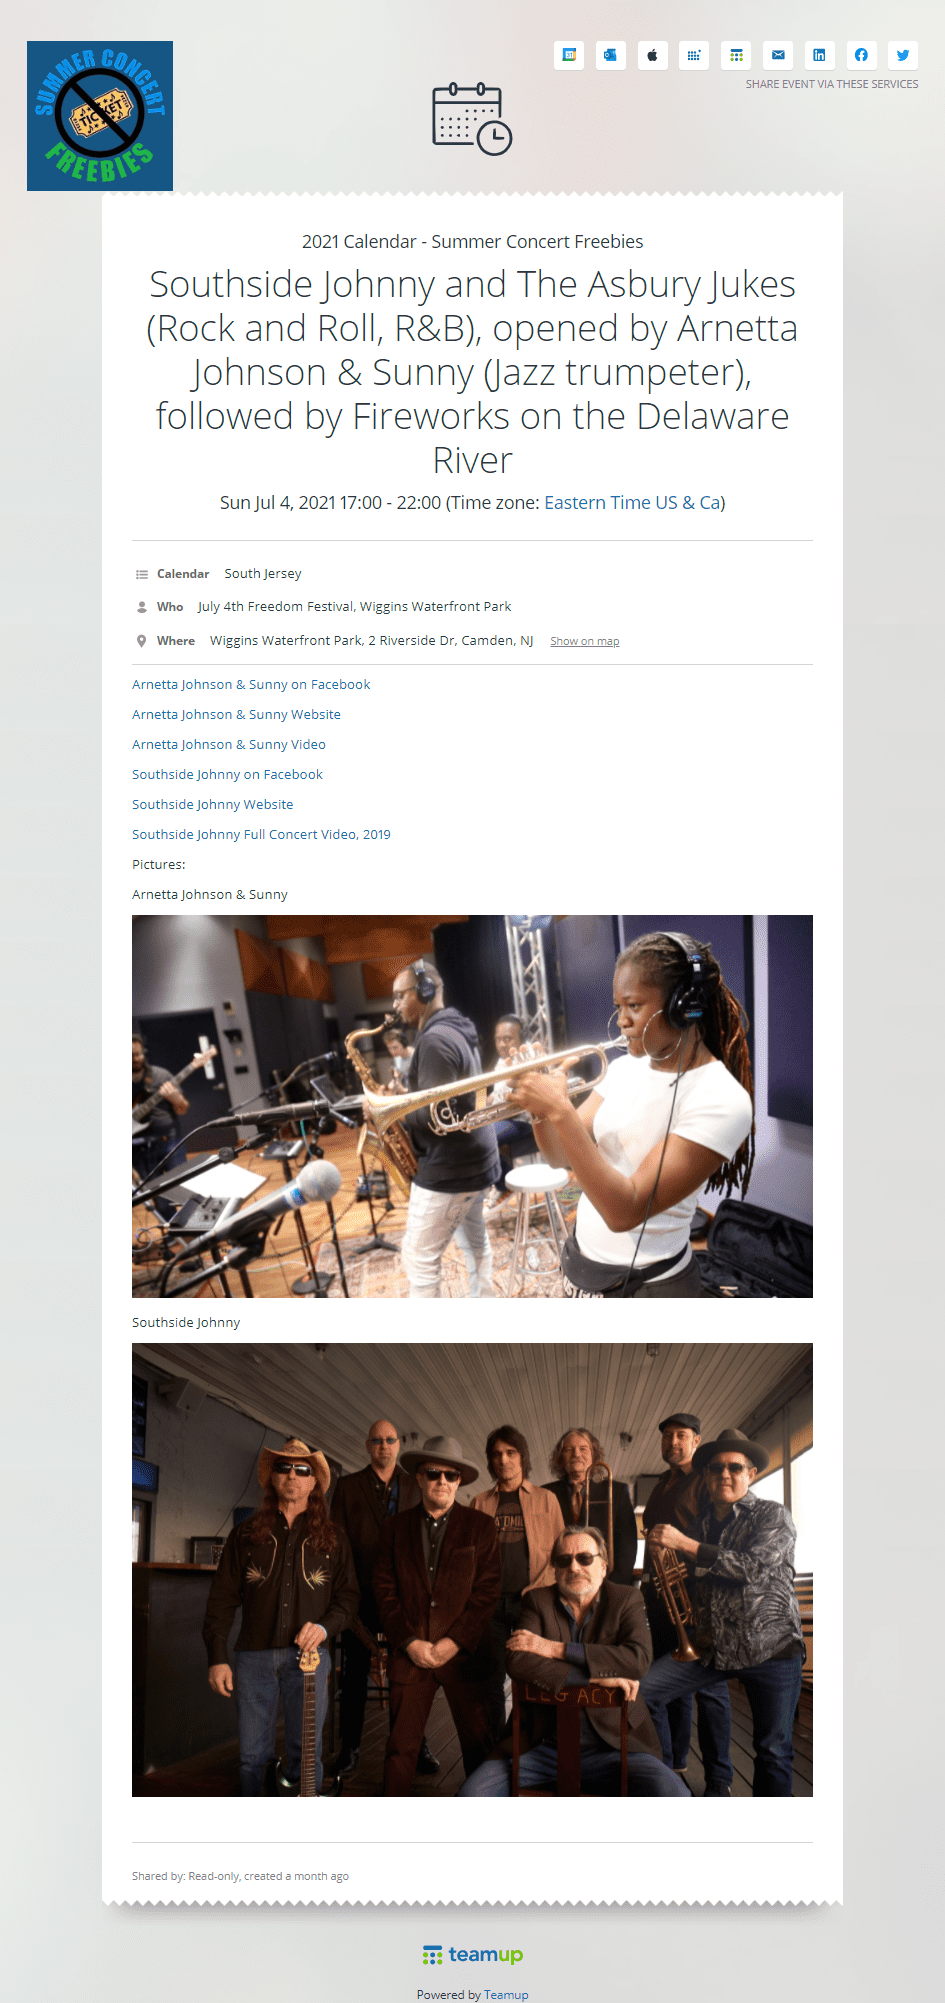Share event via Outlook icon
This screenshot has height=2003, width=945.
(611, 55)
